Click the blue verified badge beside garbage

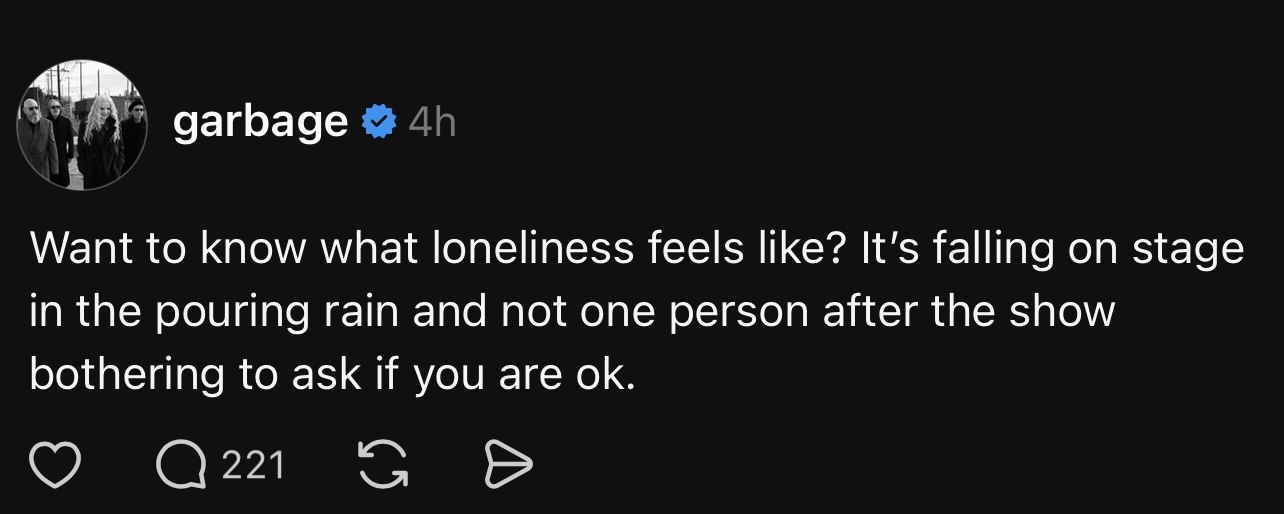[x=377, y=123]
